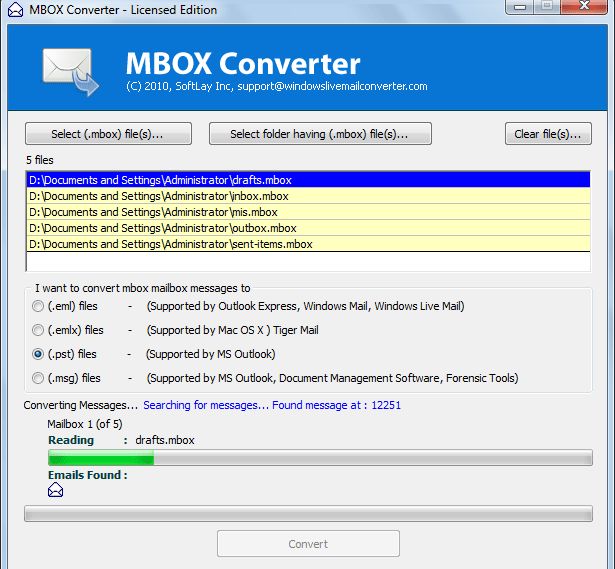Click Select (.mbox) file(s)... button
The height and width of the screenshot is (569, 615).
(108, 134)
